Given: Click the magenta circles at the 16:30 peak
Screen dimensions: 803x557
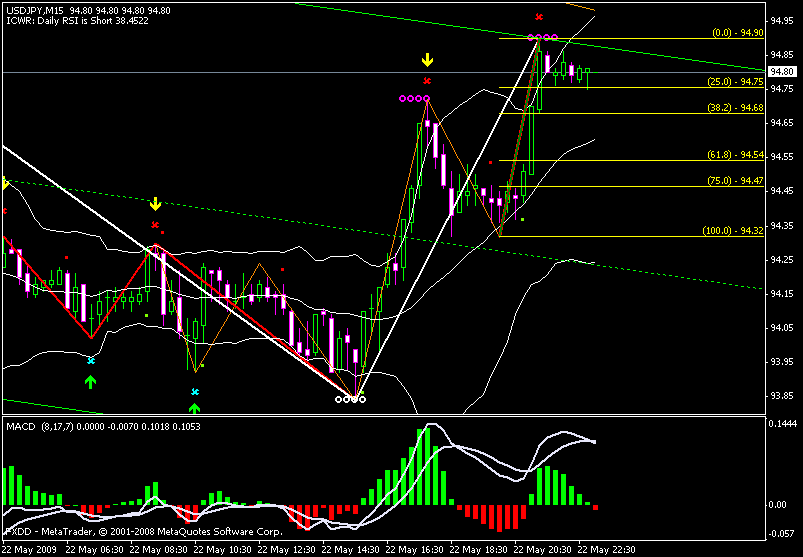Looking at the screenshot, I should click(x=415, y=98).
